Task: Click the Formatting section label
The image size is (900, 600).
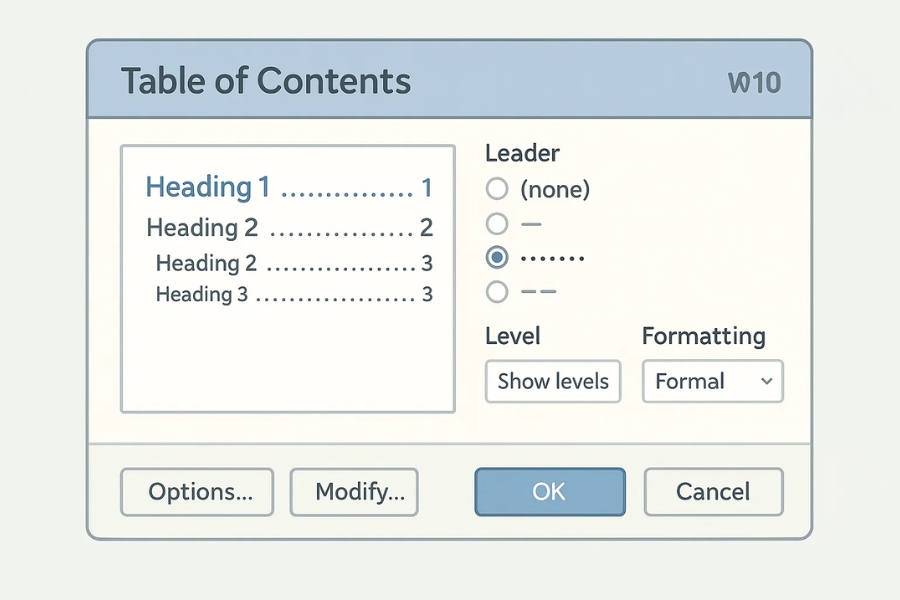Action: (x=703, y=336)
